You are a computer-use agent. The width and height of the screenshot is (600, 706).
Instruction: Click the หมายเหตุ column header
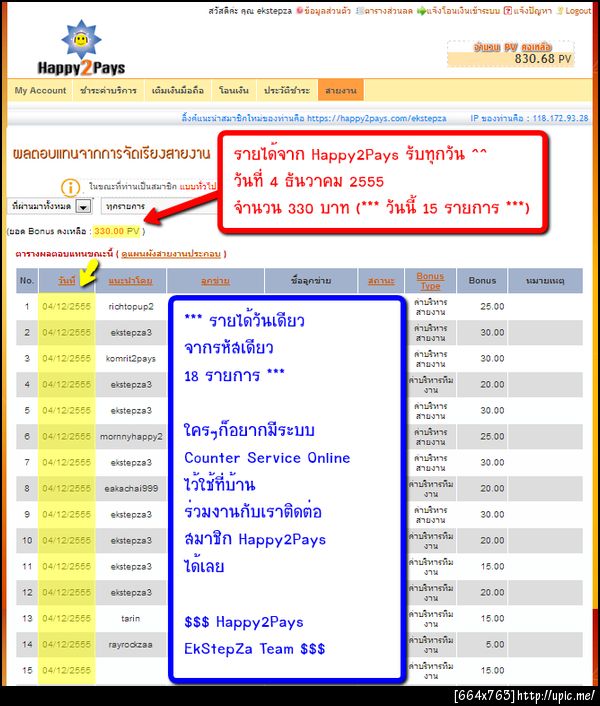click(545, 281)
